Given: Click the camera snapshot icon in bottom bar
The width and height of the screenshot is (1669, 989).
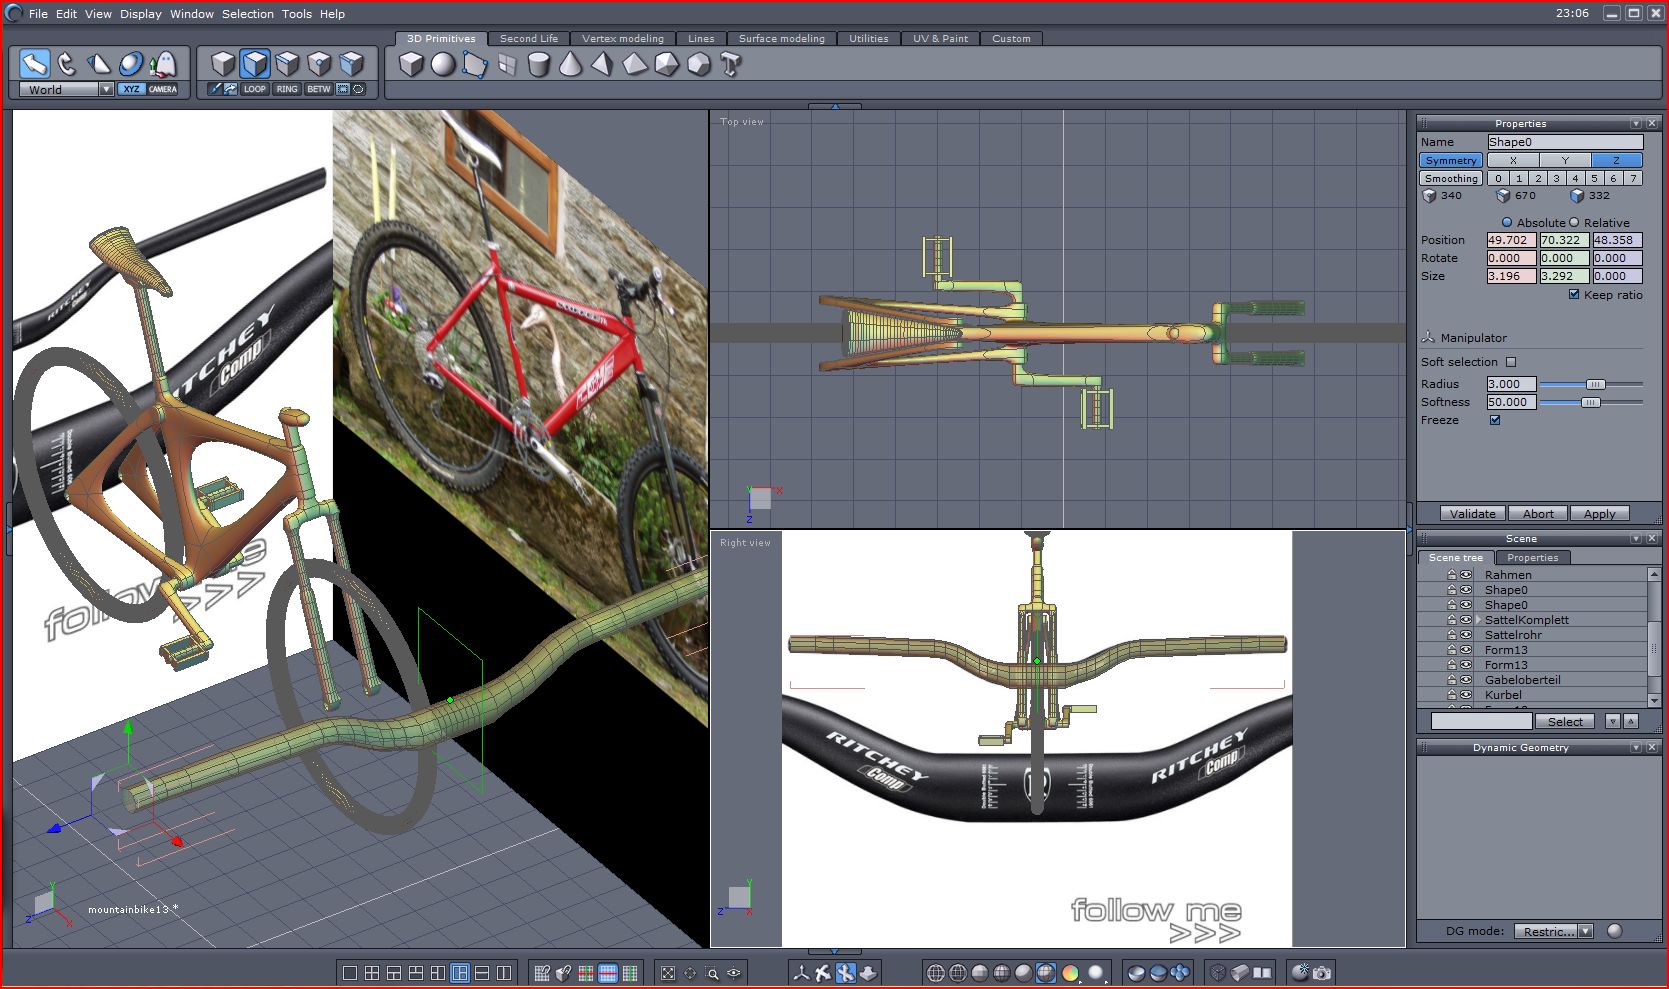Looking at the screenshot, I should (x=1322, y=972).
